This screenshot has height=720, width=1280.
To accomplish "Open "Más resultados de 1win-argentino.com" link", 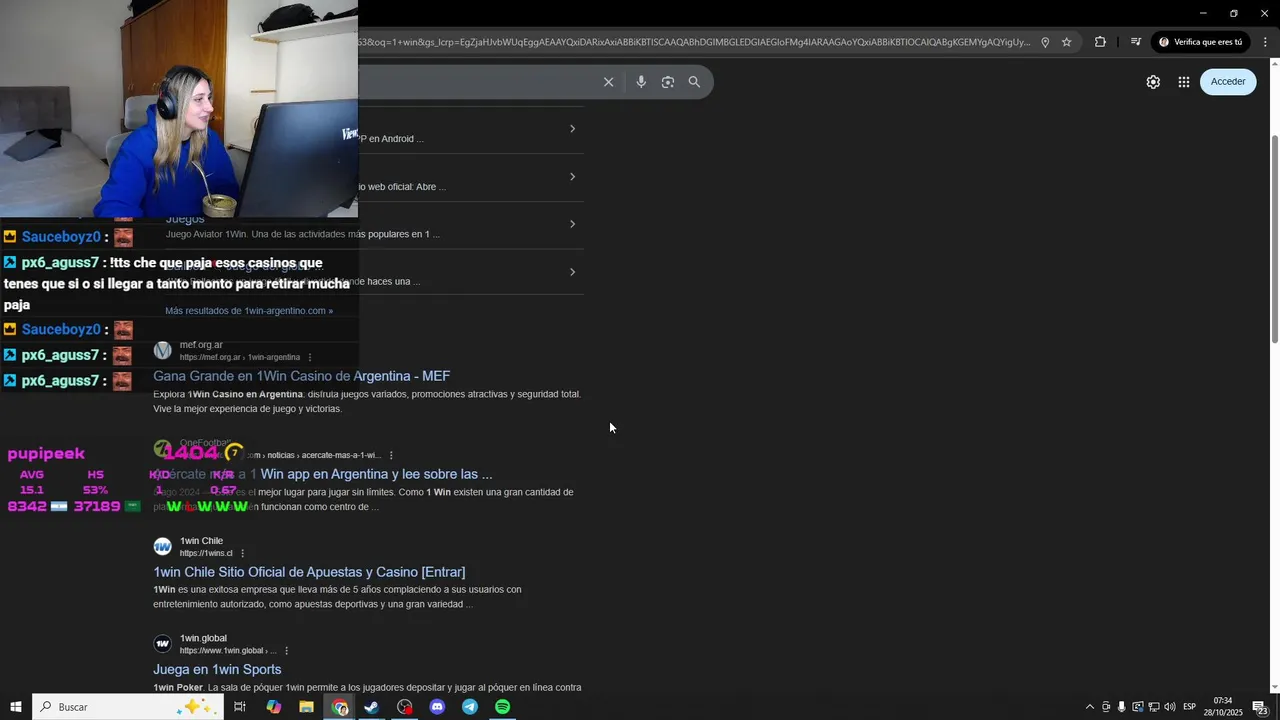I will [x=249, y=311].
